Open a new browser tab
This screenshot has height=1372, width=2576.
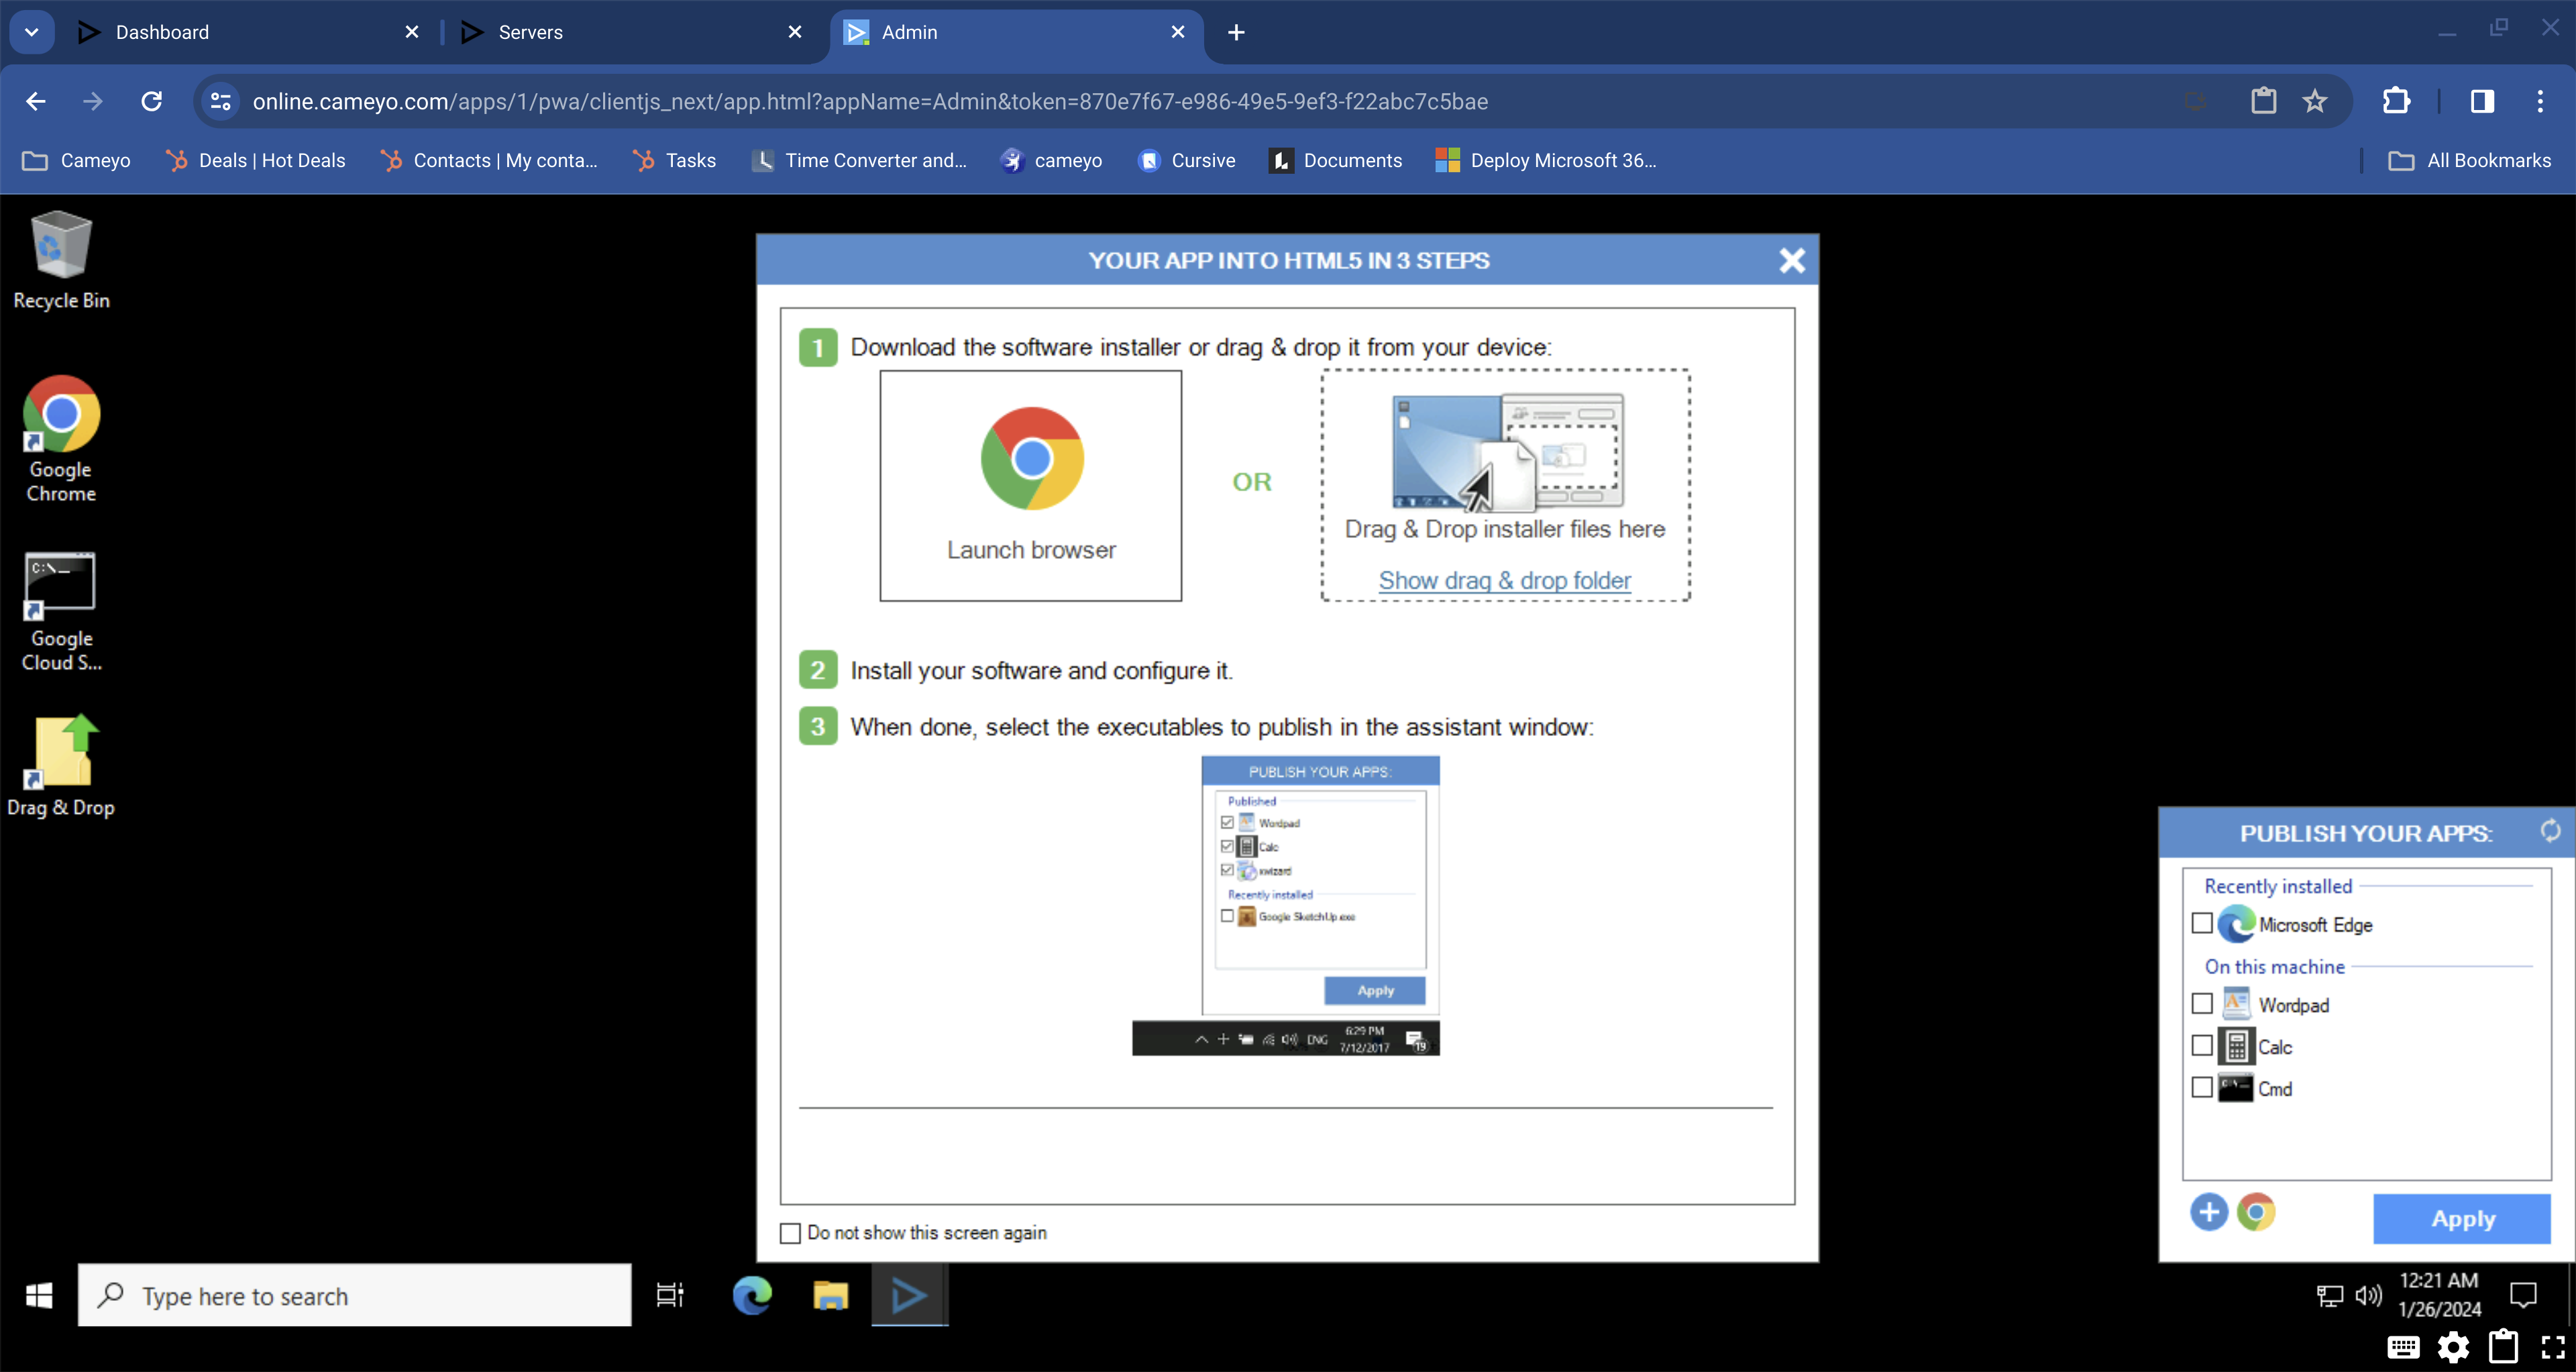click(1236, 32)
